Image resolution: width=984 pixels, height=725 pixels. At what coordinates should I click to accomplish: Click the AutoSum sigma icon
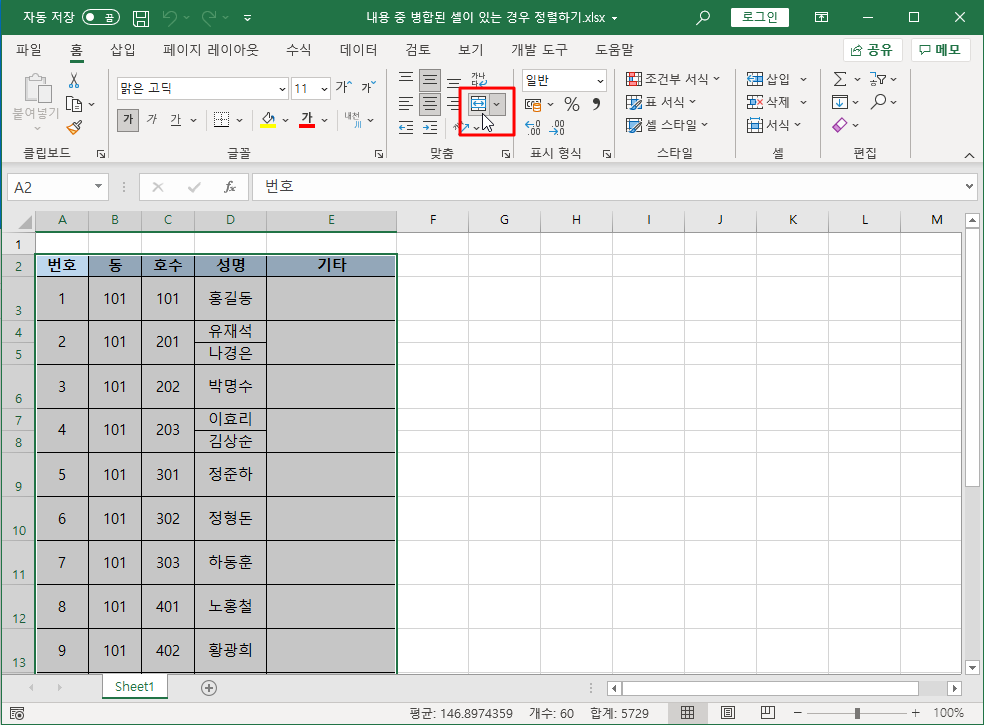(840, 79)
